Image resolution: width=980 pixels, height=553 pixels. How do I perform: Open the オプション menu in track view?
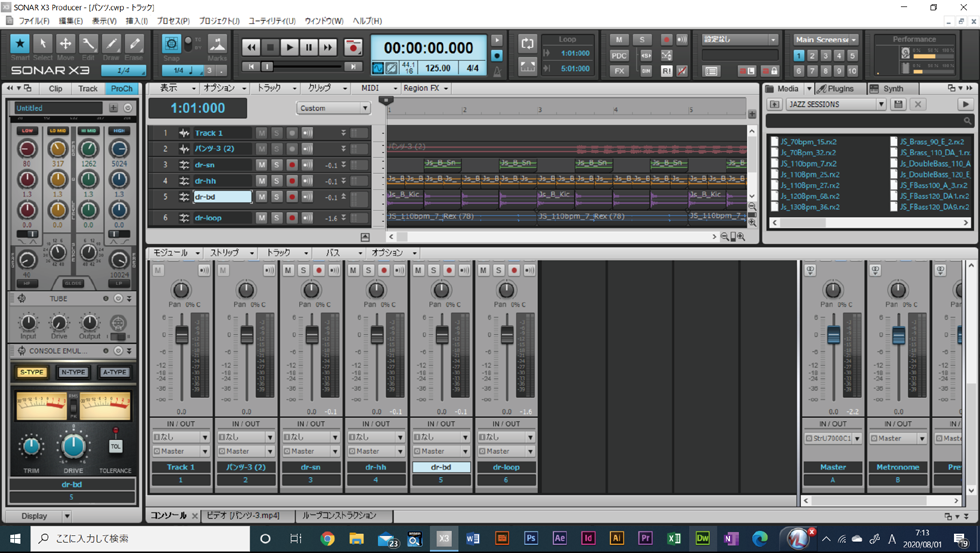pos(224,88)
